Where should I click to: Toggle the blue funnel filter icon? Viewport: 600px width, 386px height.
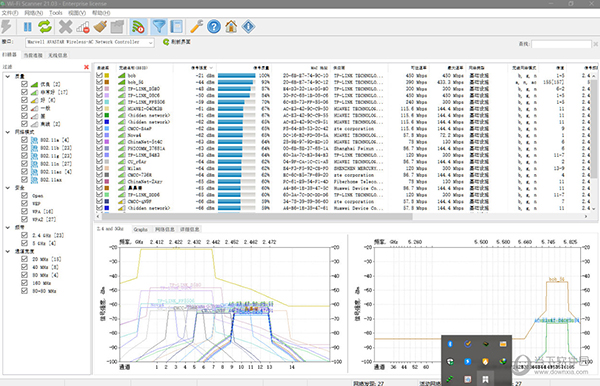point(159,27)
